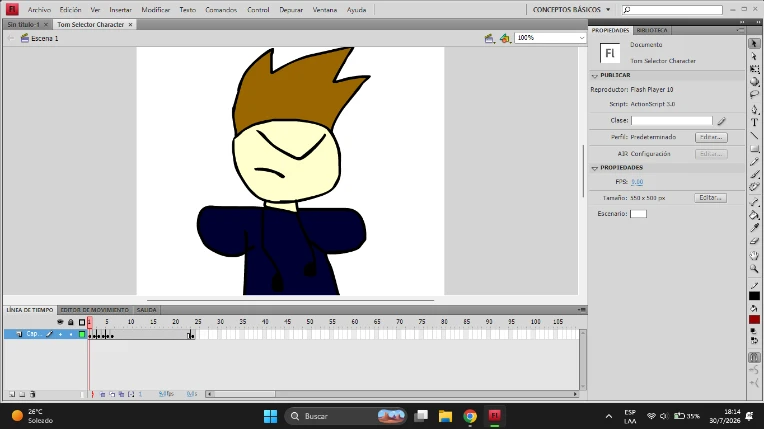Open the Control menu
This screenshot has height=429, width=764.
pos(258,10)
